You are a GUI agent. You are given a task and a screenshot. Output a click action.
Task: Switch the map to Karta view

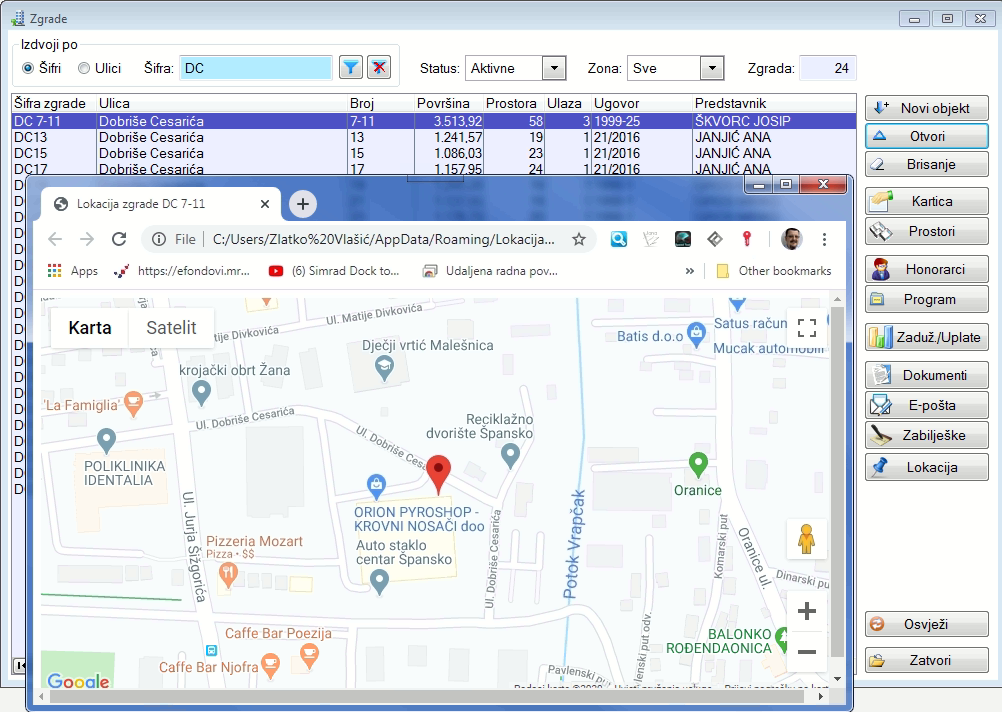point(89,327)
